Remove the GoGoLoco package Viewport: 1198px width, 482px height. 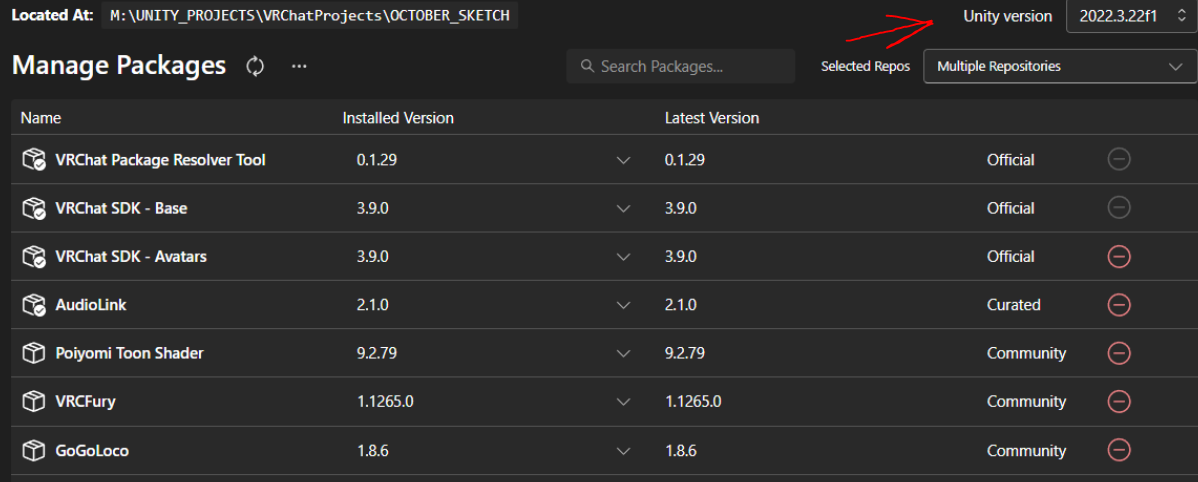click(1119, 450)
